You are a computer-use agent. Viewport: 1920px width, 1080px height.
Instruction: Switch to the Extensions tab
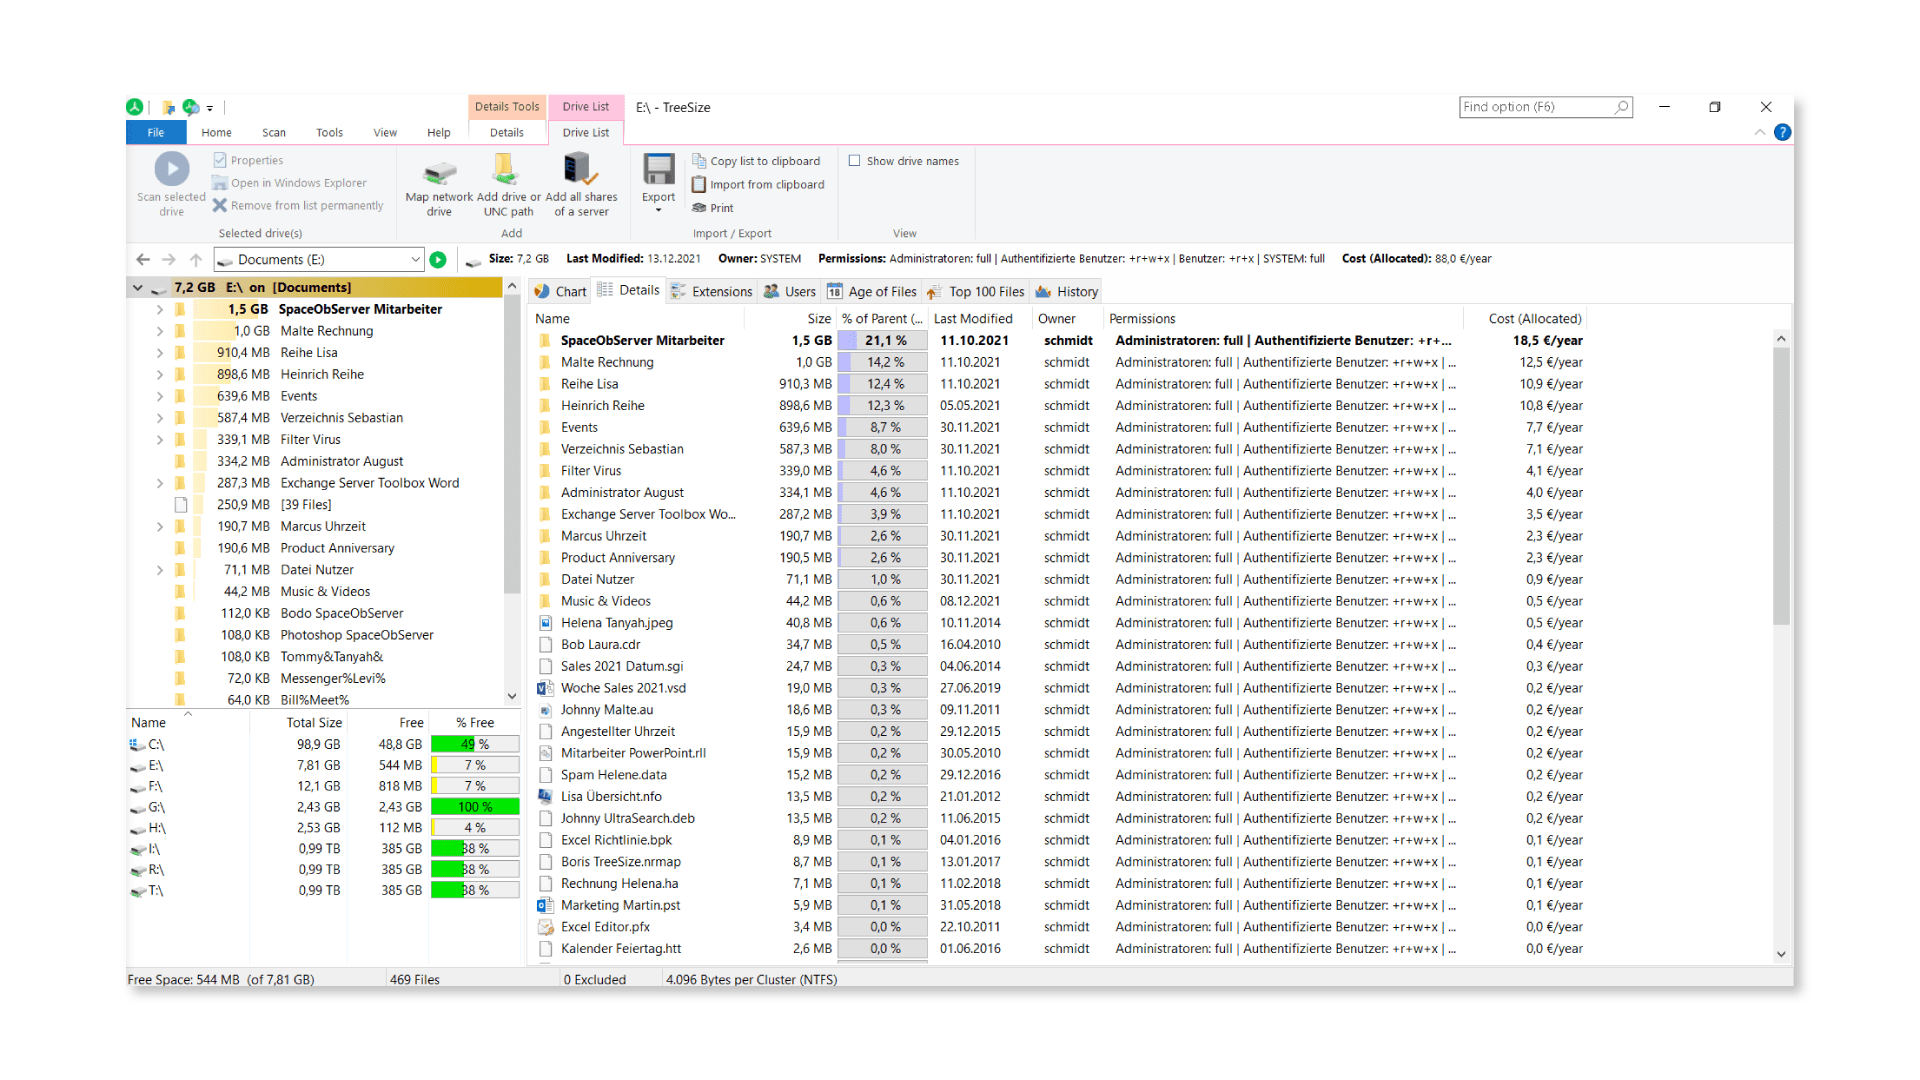[x=711, y=292]
